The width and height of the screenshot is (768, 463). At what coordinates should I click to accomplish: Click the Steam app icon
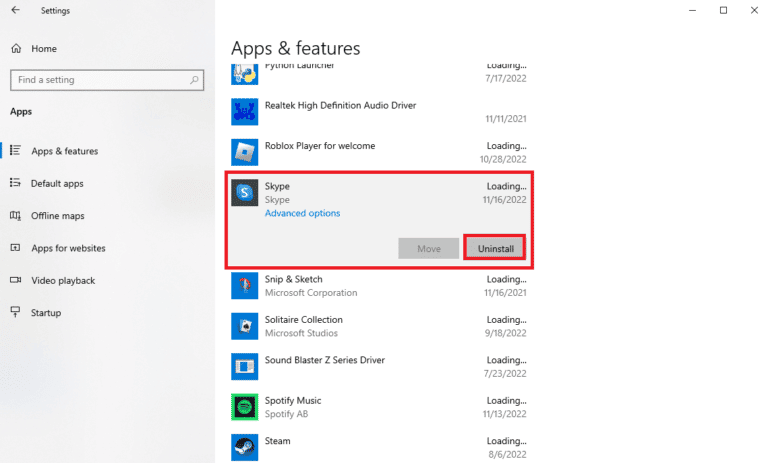coord(244,447)
